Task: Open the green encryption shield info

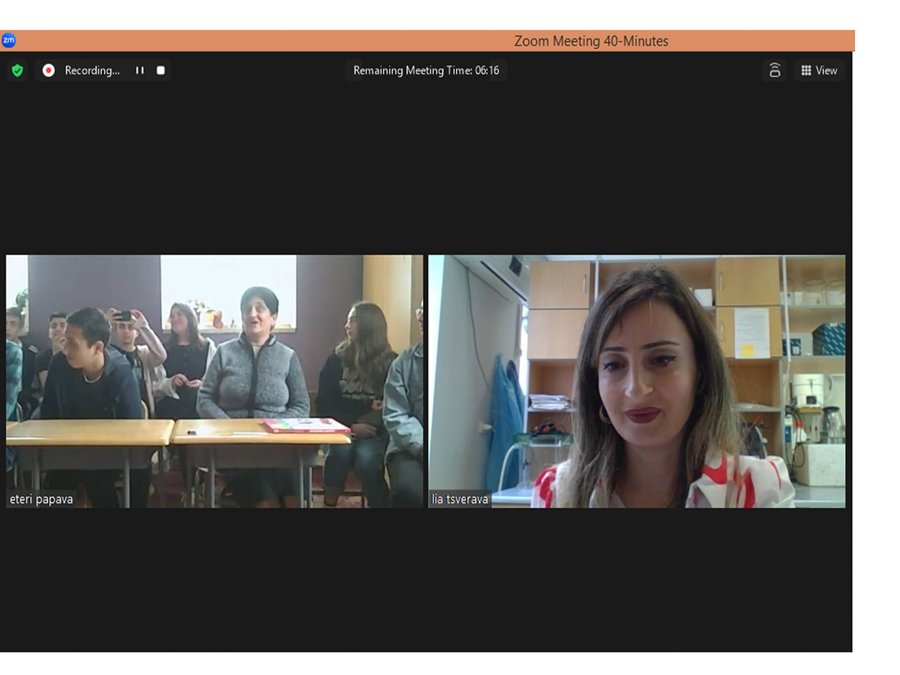Action: pos(17,71)
